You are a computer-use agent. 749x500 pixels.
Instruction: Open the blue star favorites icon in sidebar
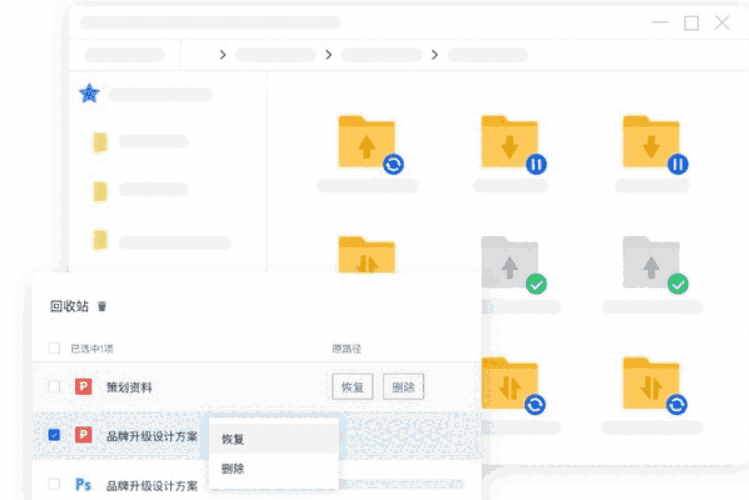click(89, 93)
